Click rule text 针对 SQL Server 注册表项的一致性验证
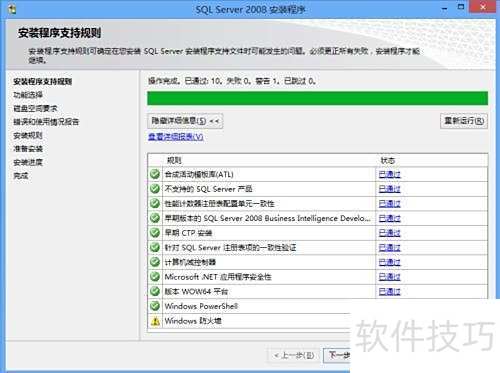This screenshot has height=373, width=500. click(230, 248)
